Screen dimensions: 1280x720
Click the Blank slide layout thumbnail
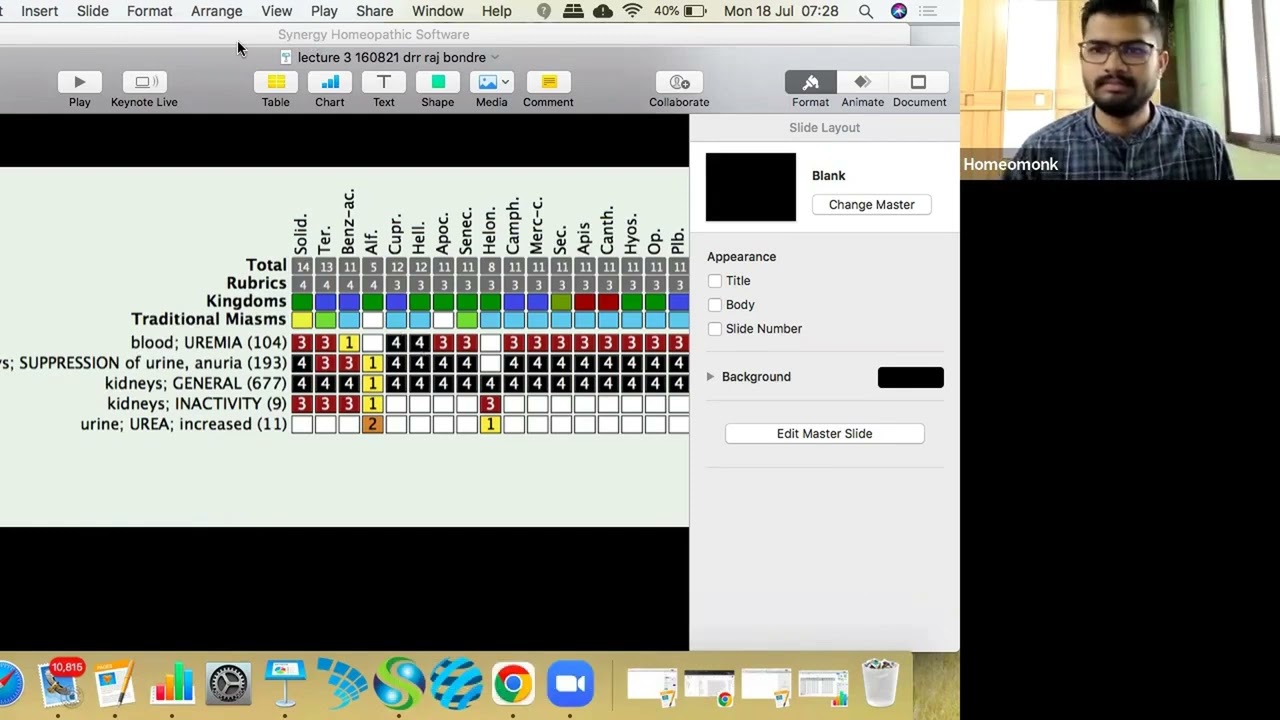751,187
